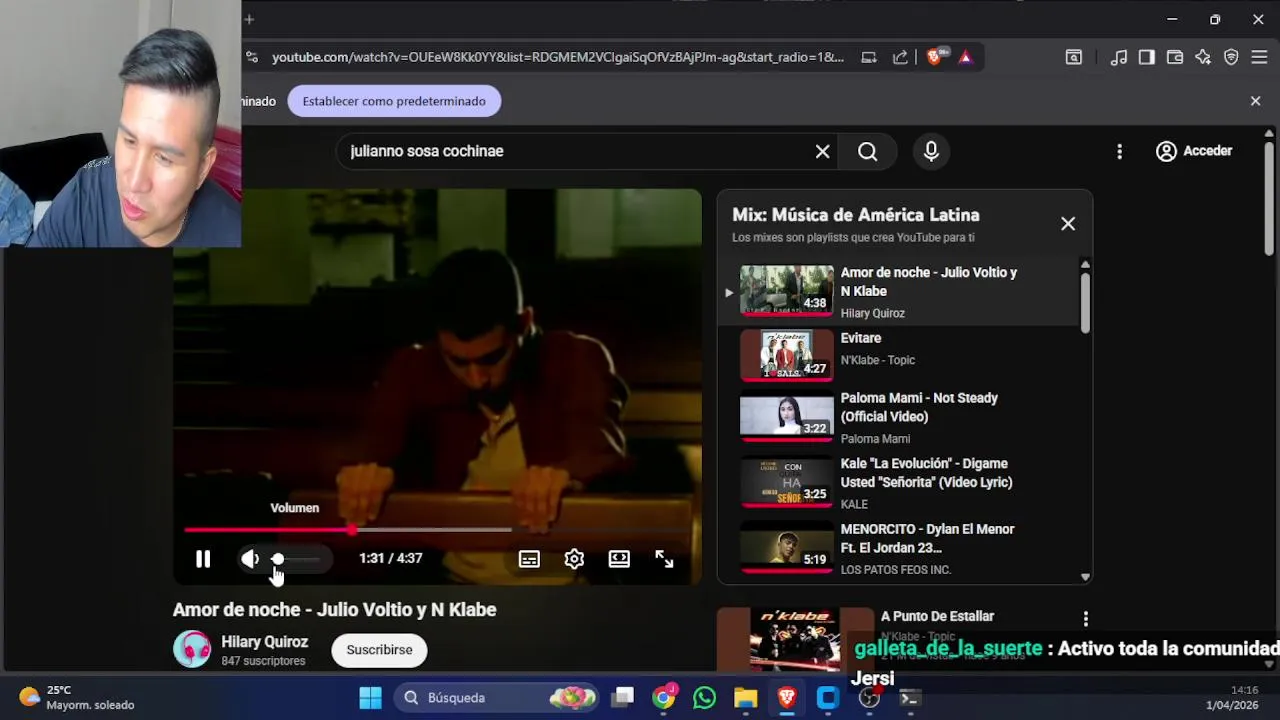Click Establecer como predeterminado button

394,101
